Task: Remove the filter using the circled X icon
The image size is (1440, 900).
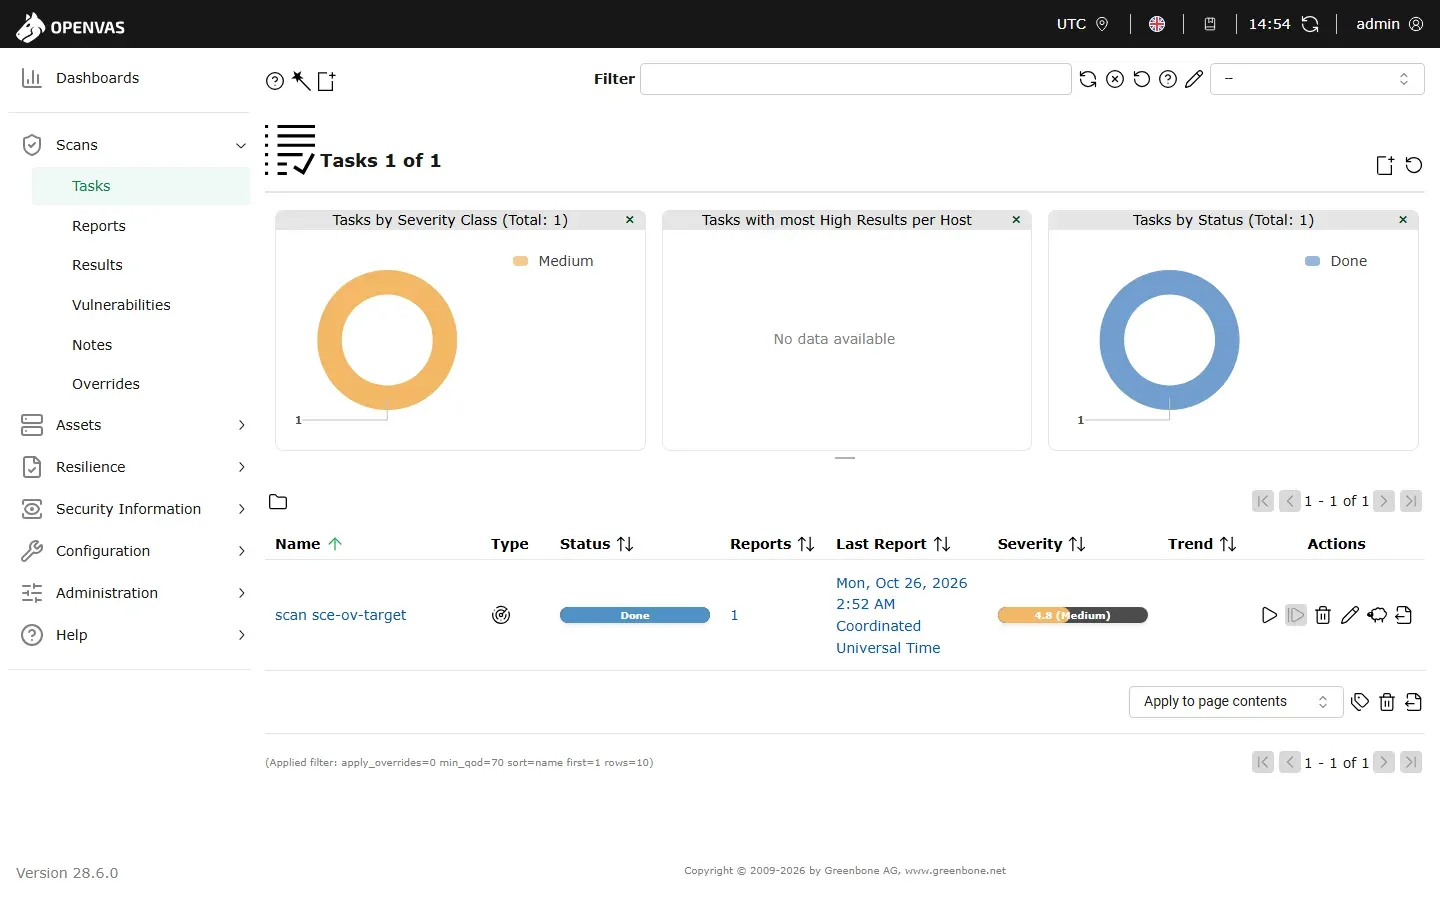Action: (1115, 79)
